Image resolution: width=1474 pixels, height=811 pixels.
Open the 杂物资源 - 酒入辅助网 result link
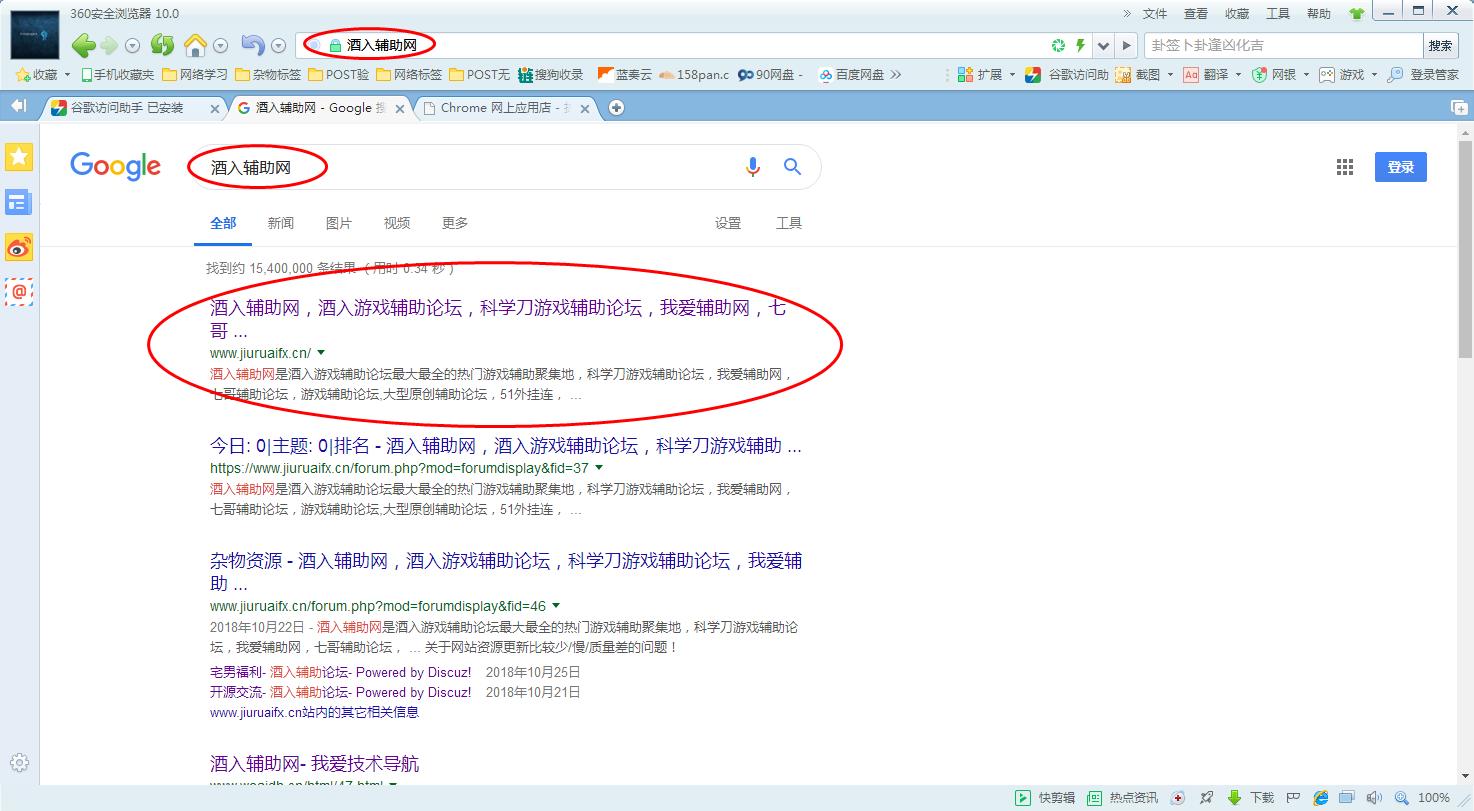click(x=506, y=572)
